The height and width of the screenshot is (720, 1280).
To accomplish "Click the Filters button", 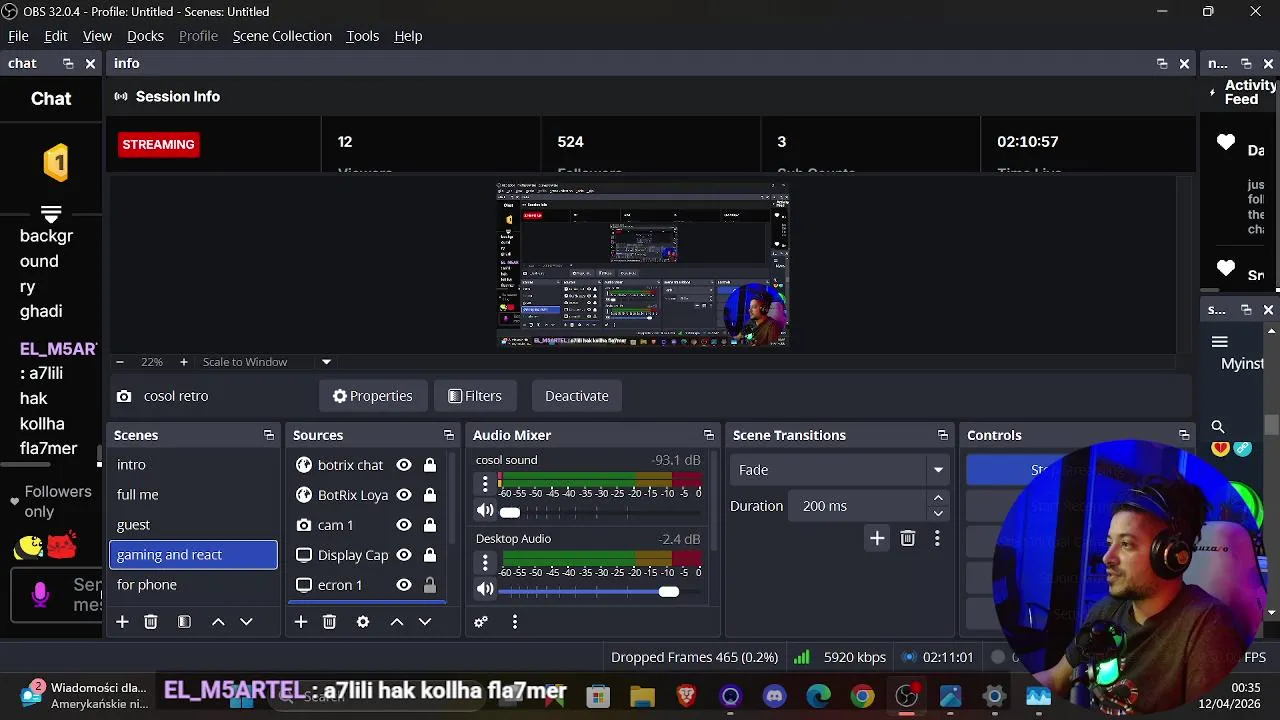I will tap(475, 396).
